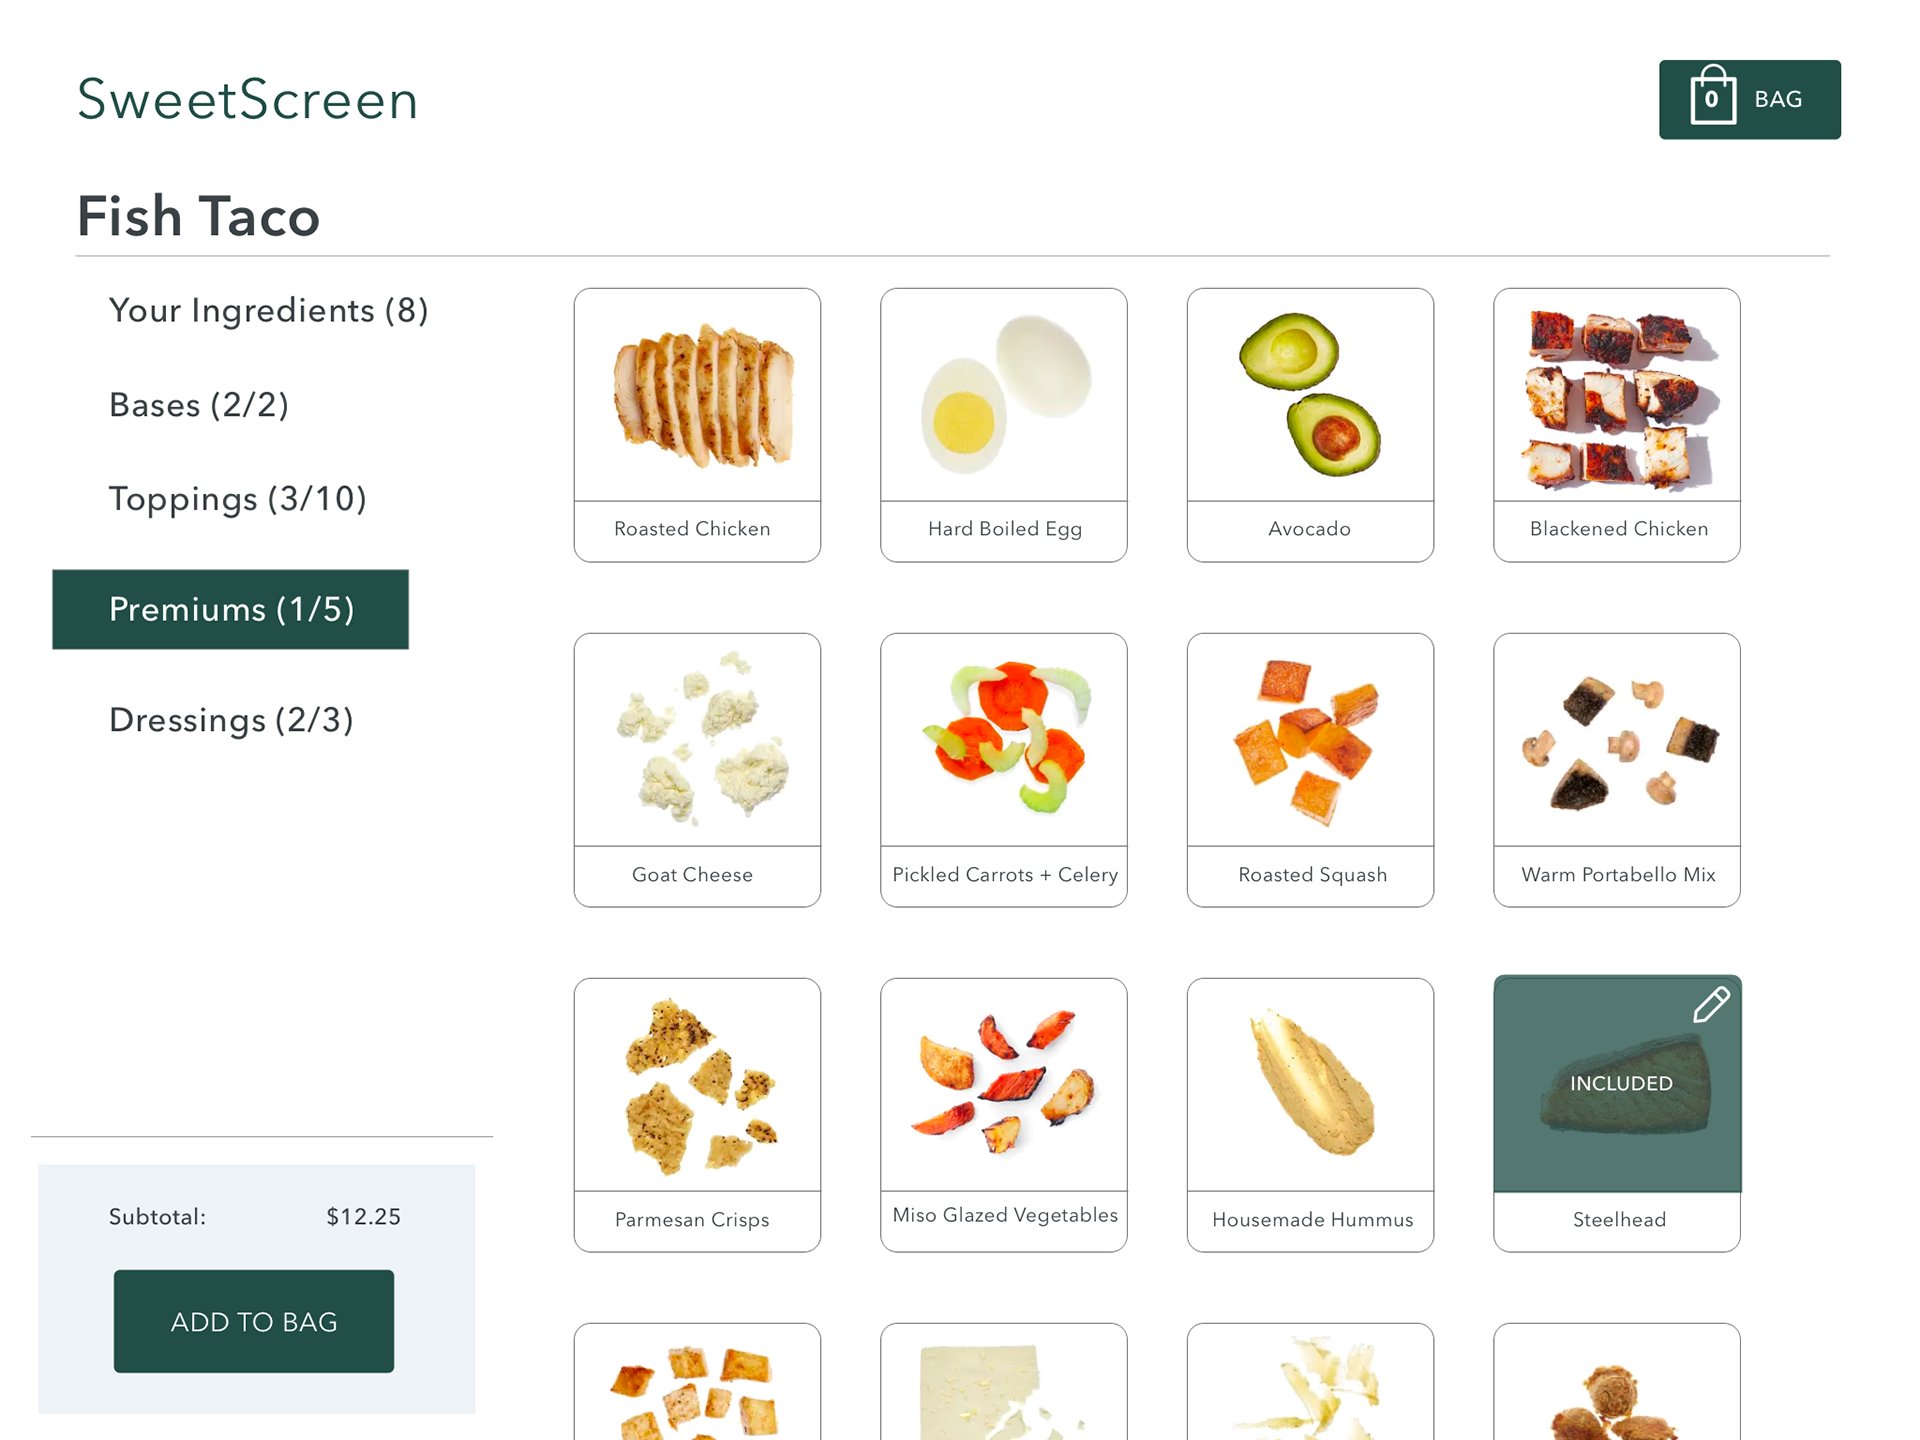Go to Toppings (3/10)
This screenshot has width=1920, height=1440.
coord(238,499)
